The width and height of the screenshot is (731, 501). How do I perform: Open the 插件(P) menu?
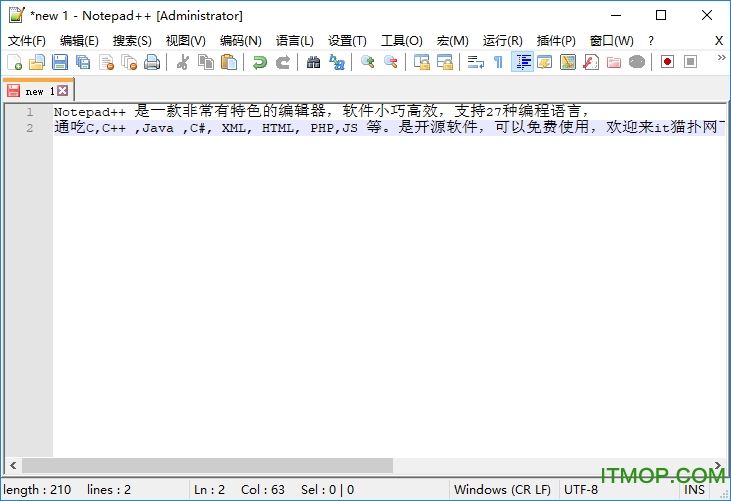tap(556, 41)
